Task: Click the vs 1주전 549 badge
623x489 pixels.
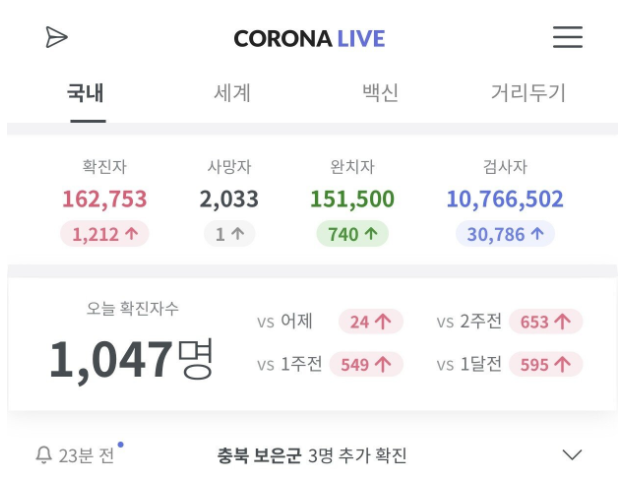Action: (366, 364)
